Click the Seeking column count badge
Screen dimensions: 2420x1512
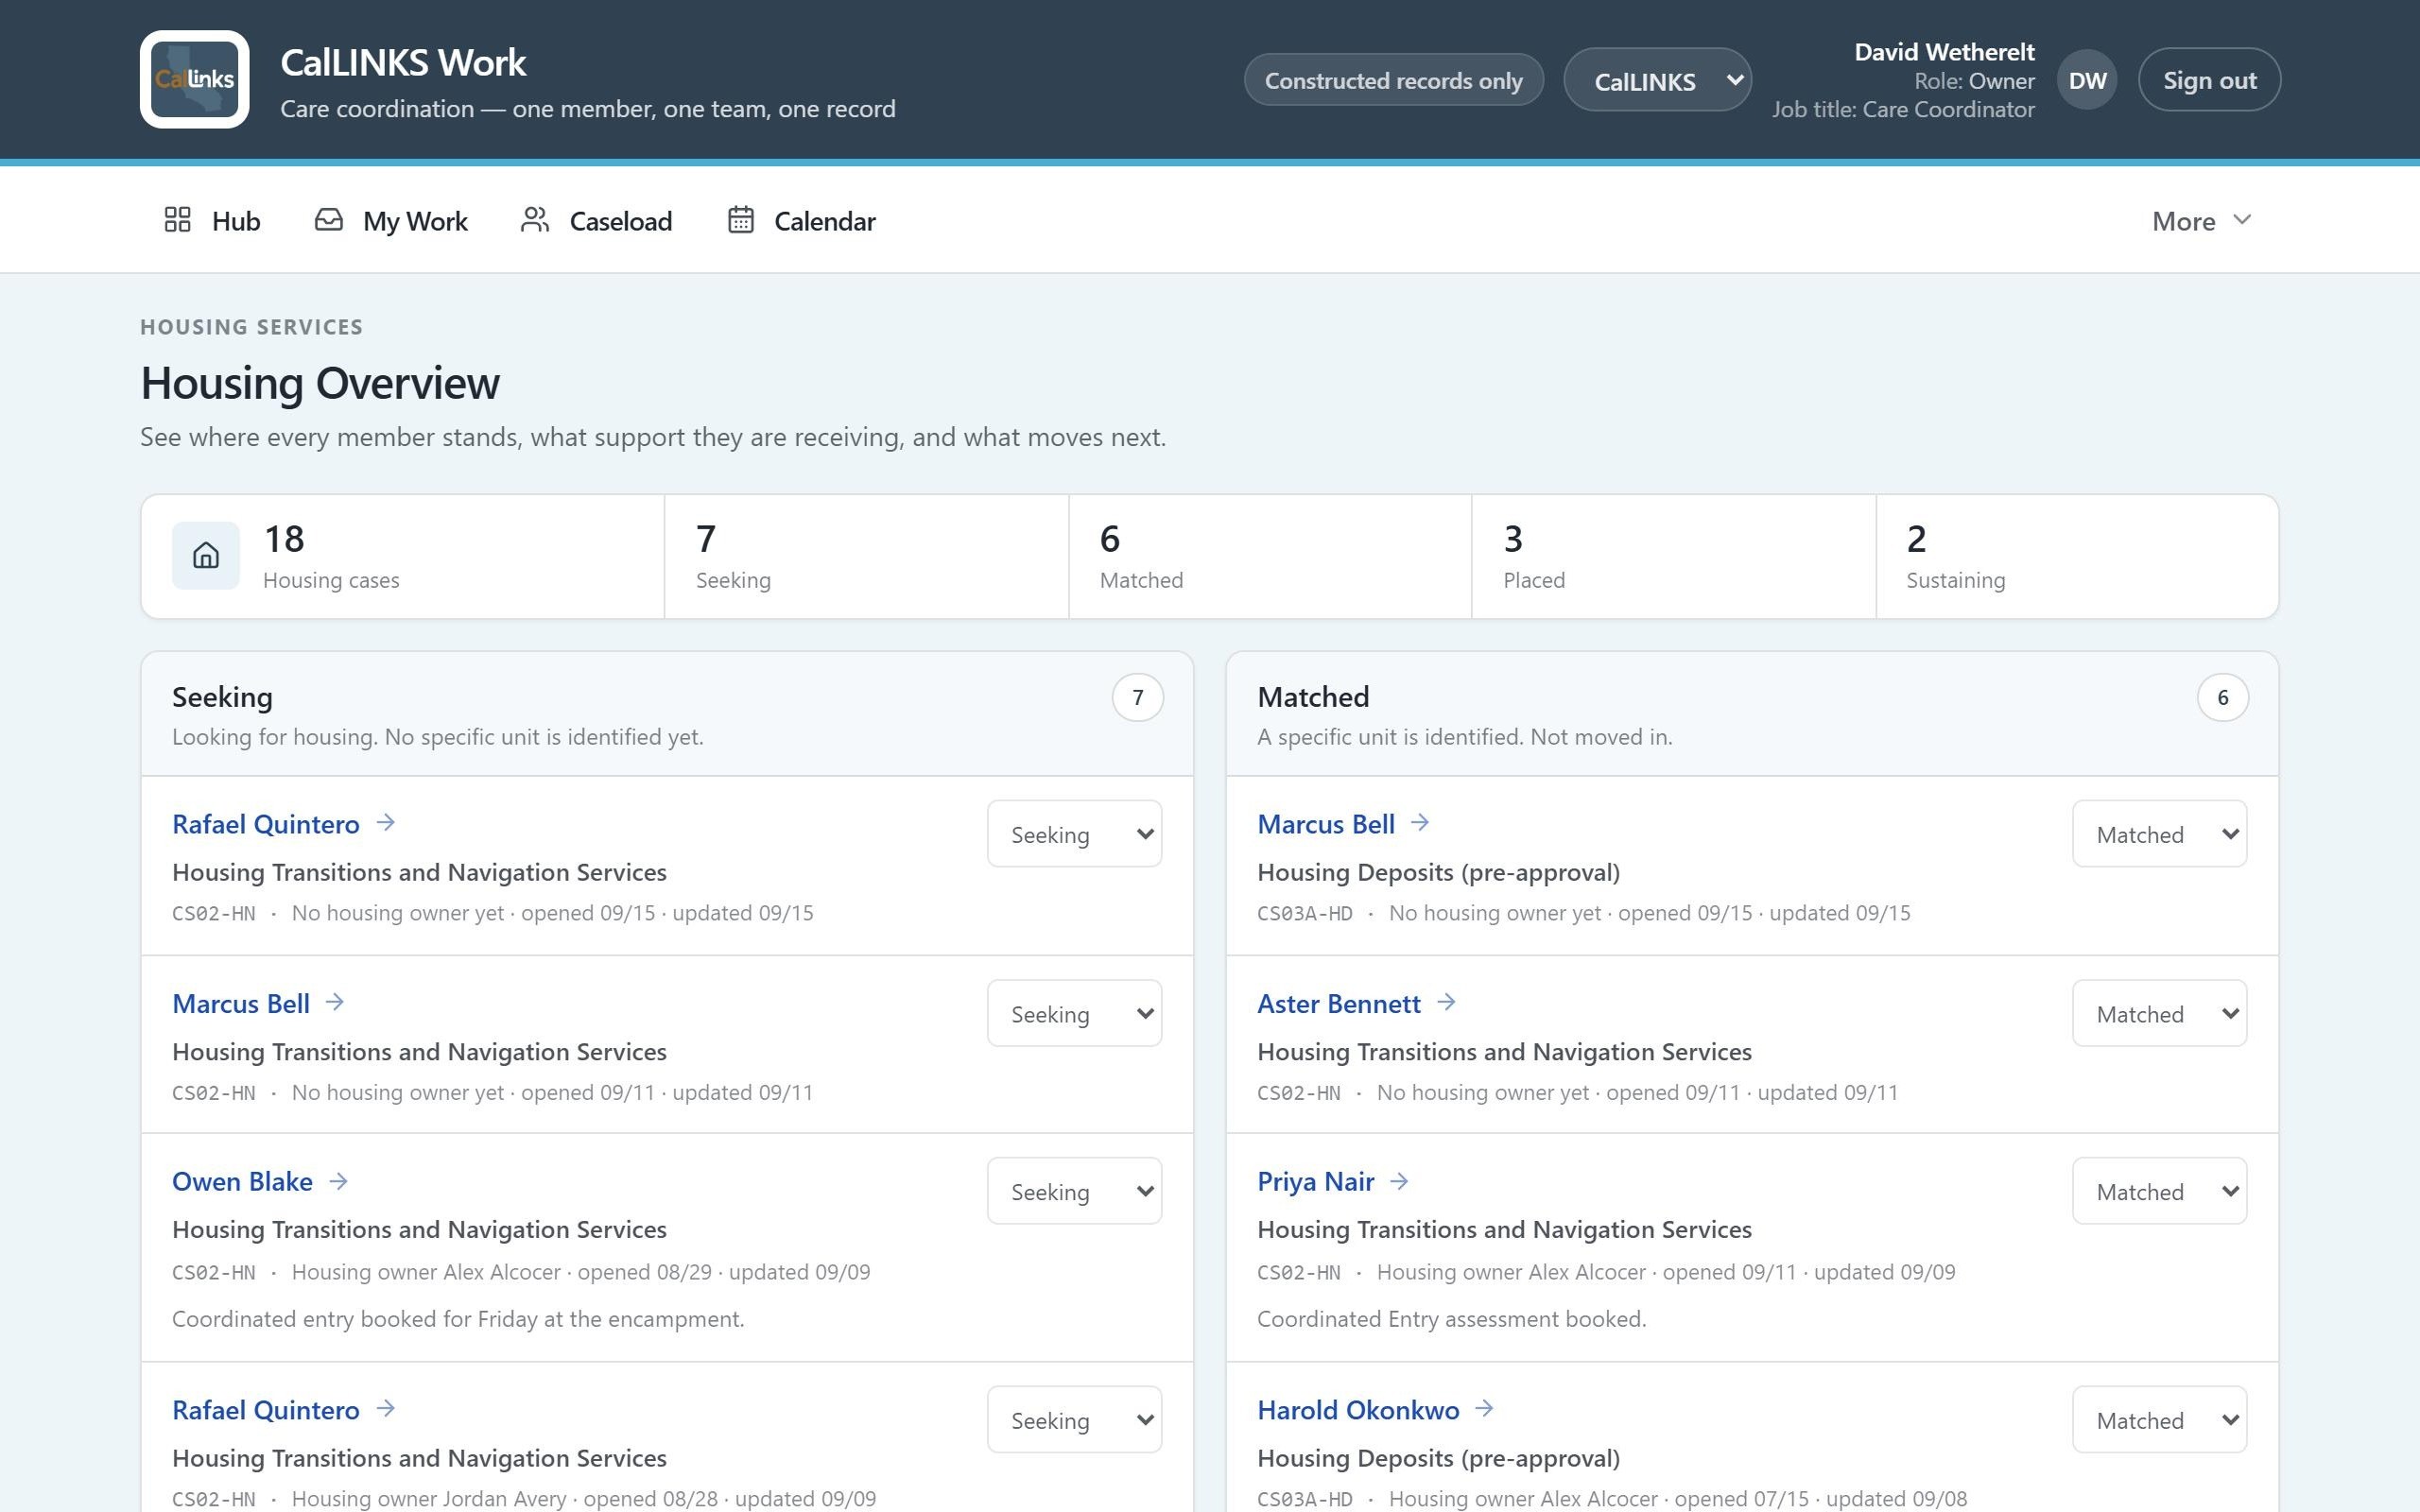[x=1137, y=697]
